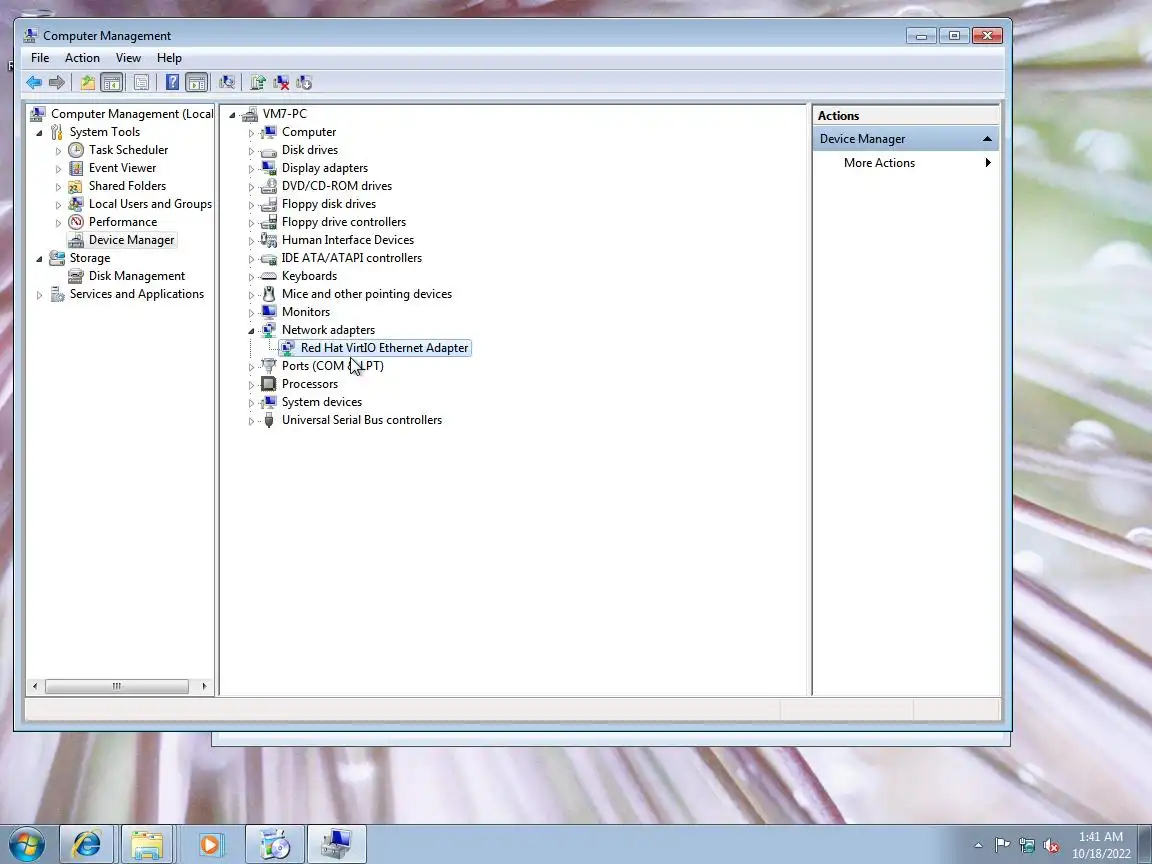
Task: Collapse the Storage node
Action: (x=40, y=259)
